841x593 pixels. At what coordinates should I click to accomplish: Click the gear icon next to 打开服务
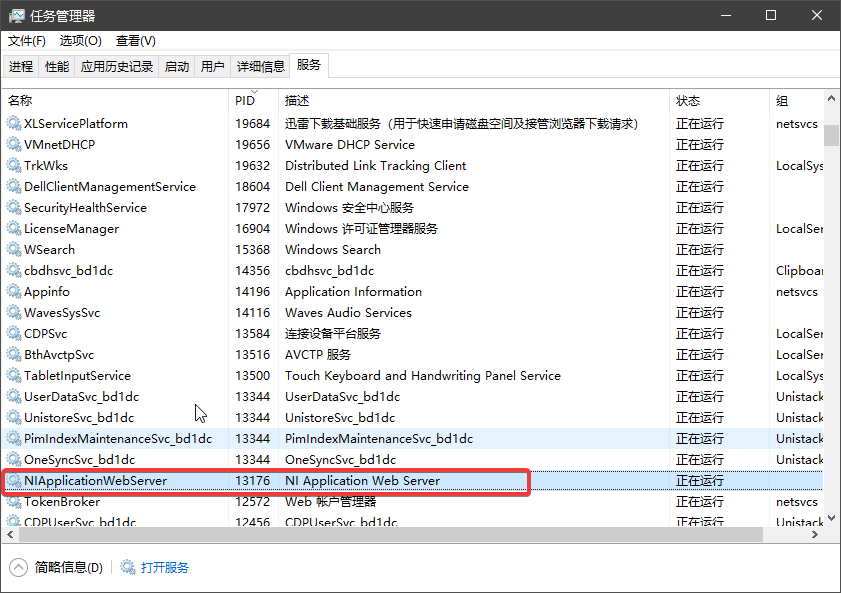pos(128,567)
